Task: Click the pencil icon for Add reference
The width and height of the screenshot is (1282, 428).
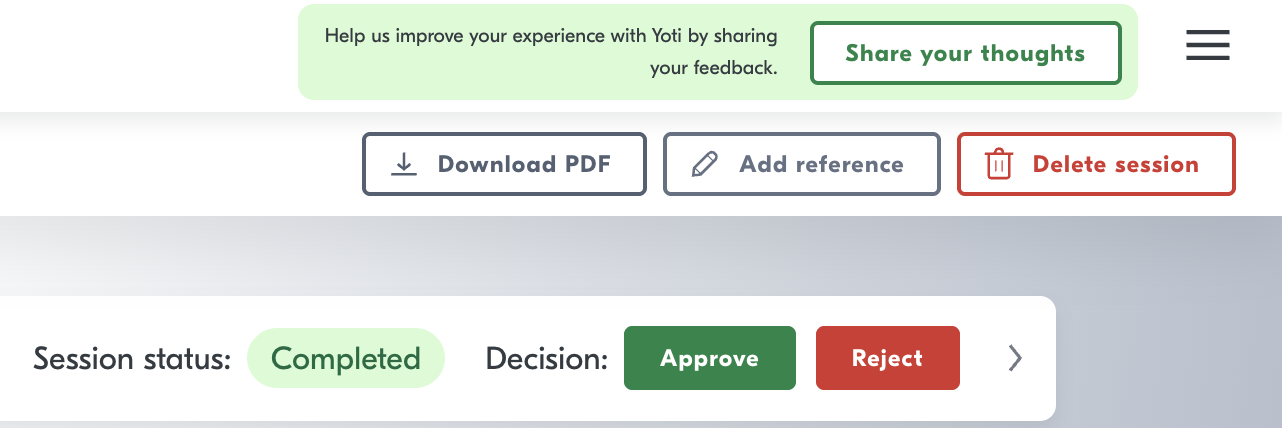Action: [705, 165]
